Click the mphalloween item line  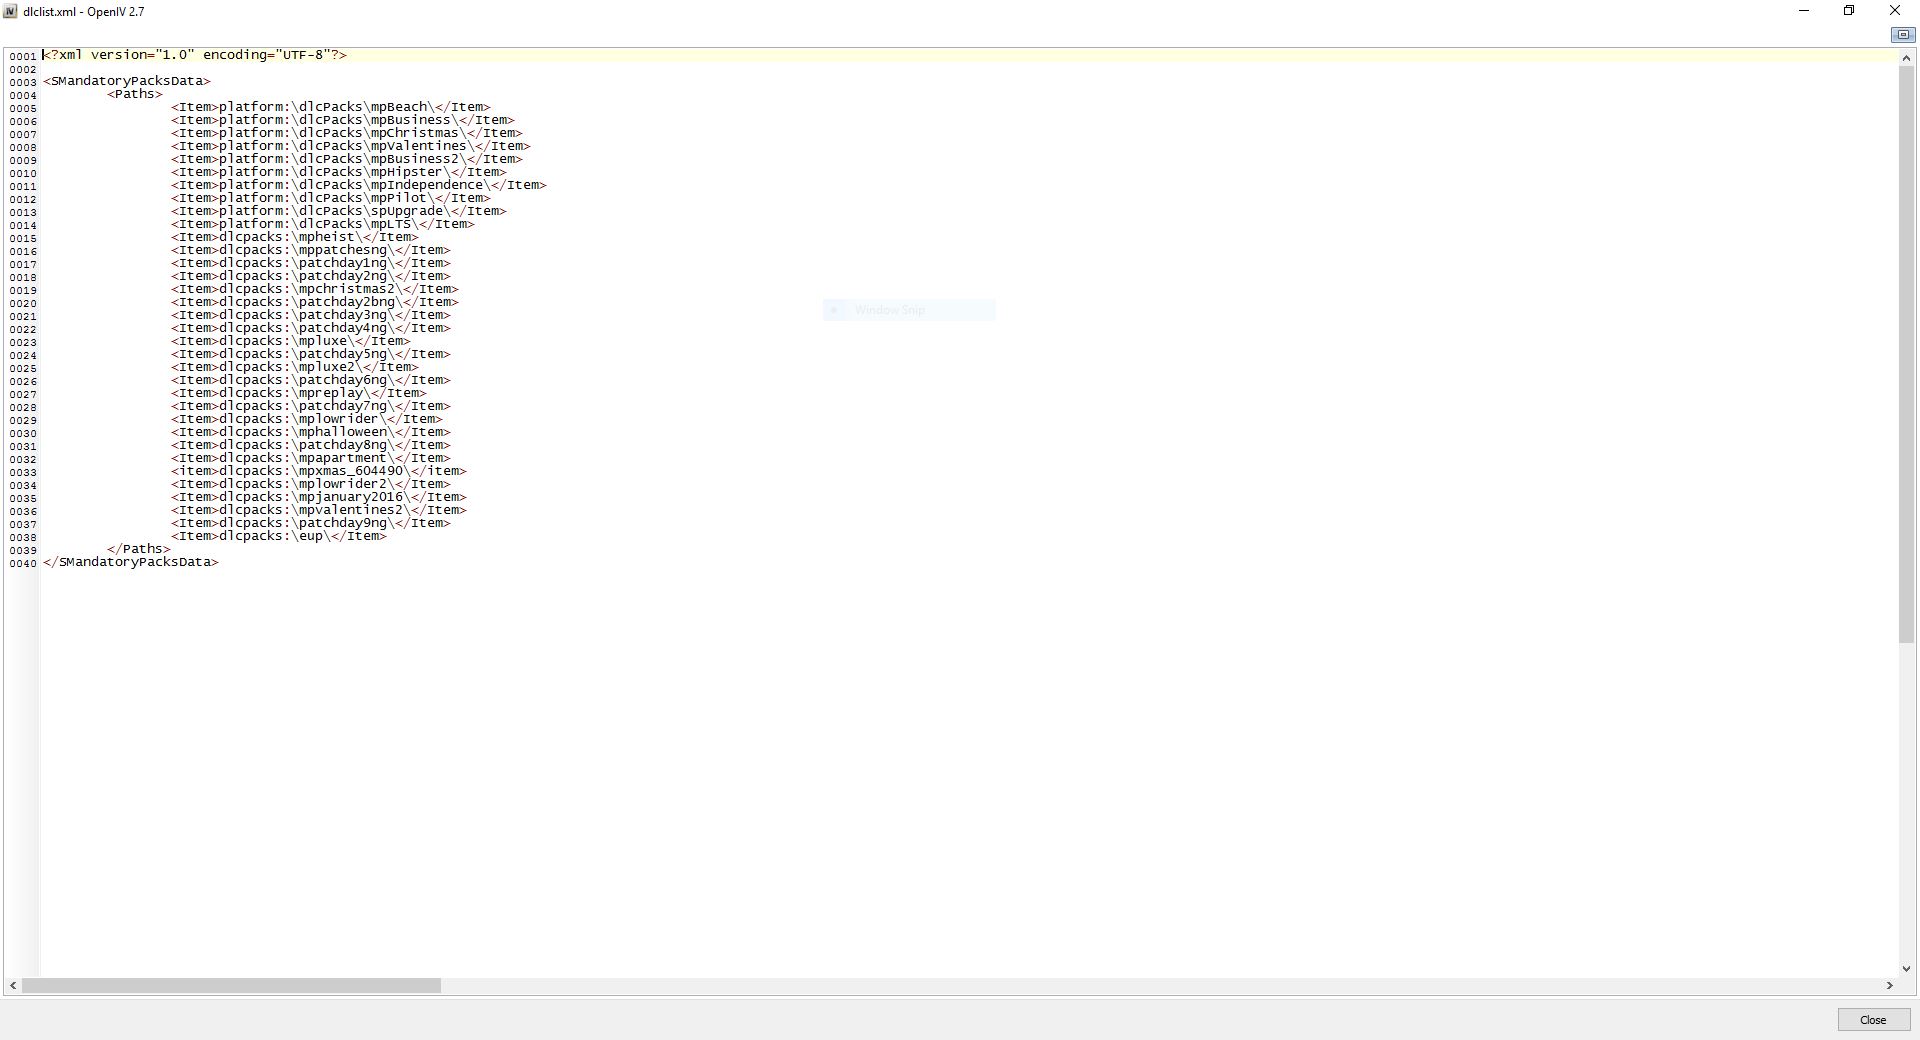coord(311,432)
